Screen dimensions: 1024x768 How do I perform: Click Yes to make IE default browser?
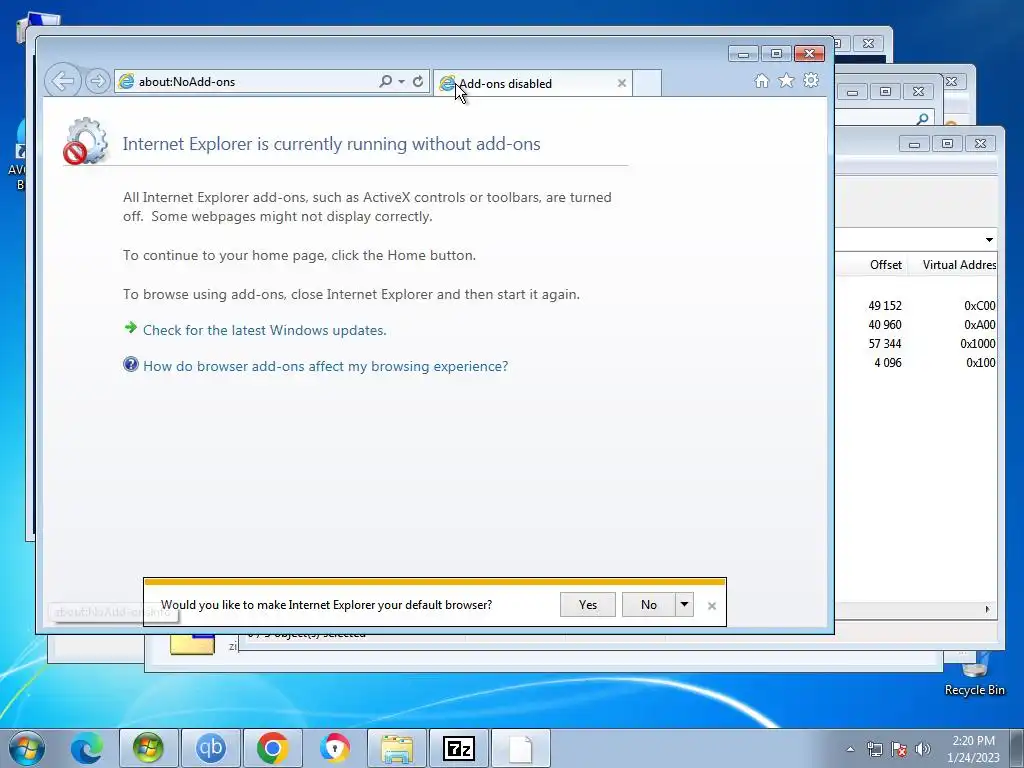[588, 605]
